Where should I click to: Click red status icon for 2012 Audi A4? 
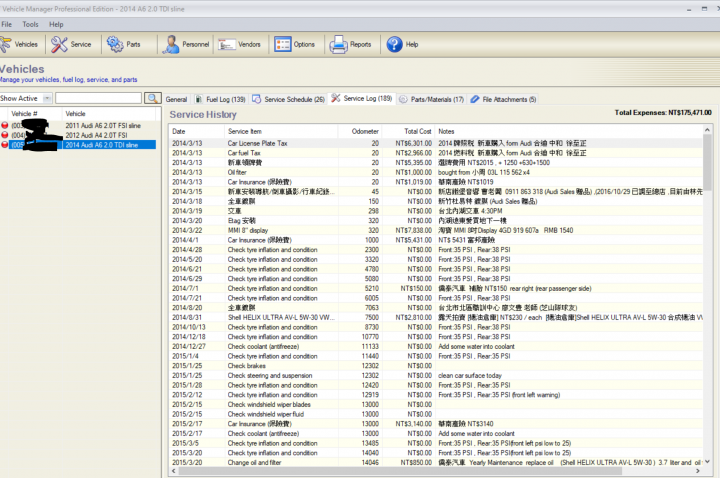point(5,135)
